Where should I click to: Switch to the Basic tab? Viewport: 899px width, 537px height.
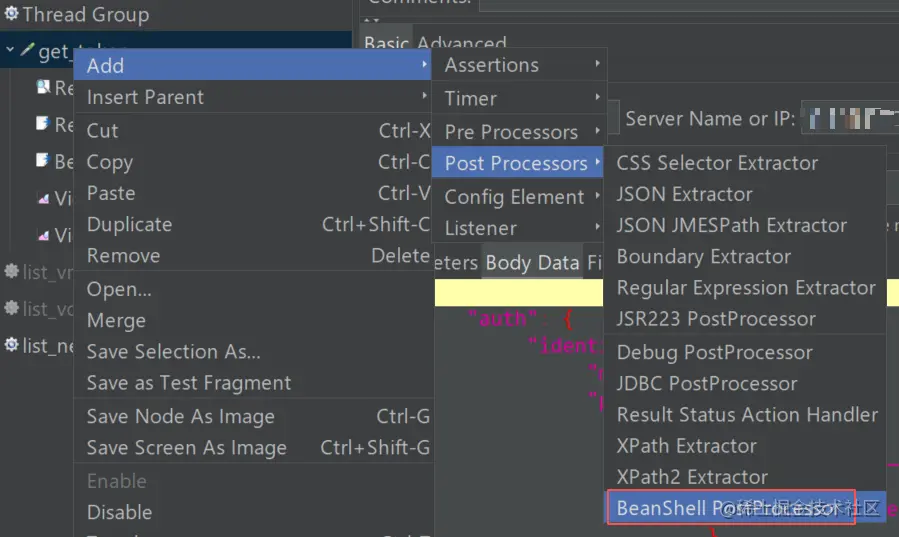pos(386,42)
